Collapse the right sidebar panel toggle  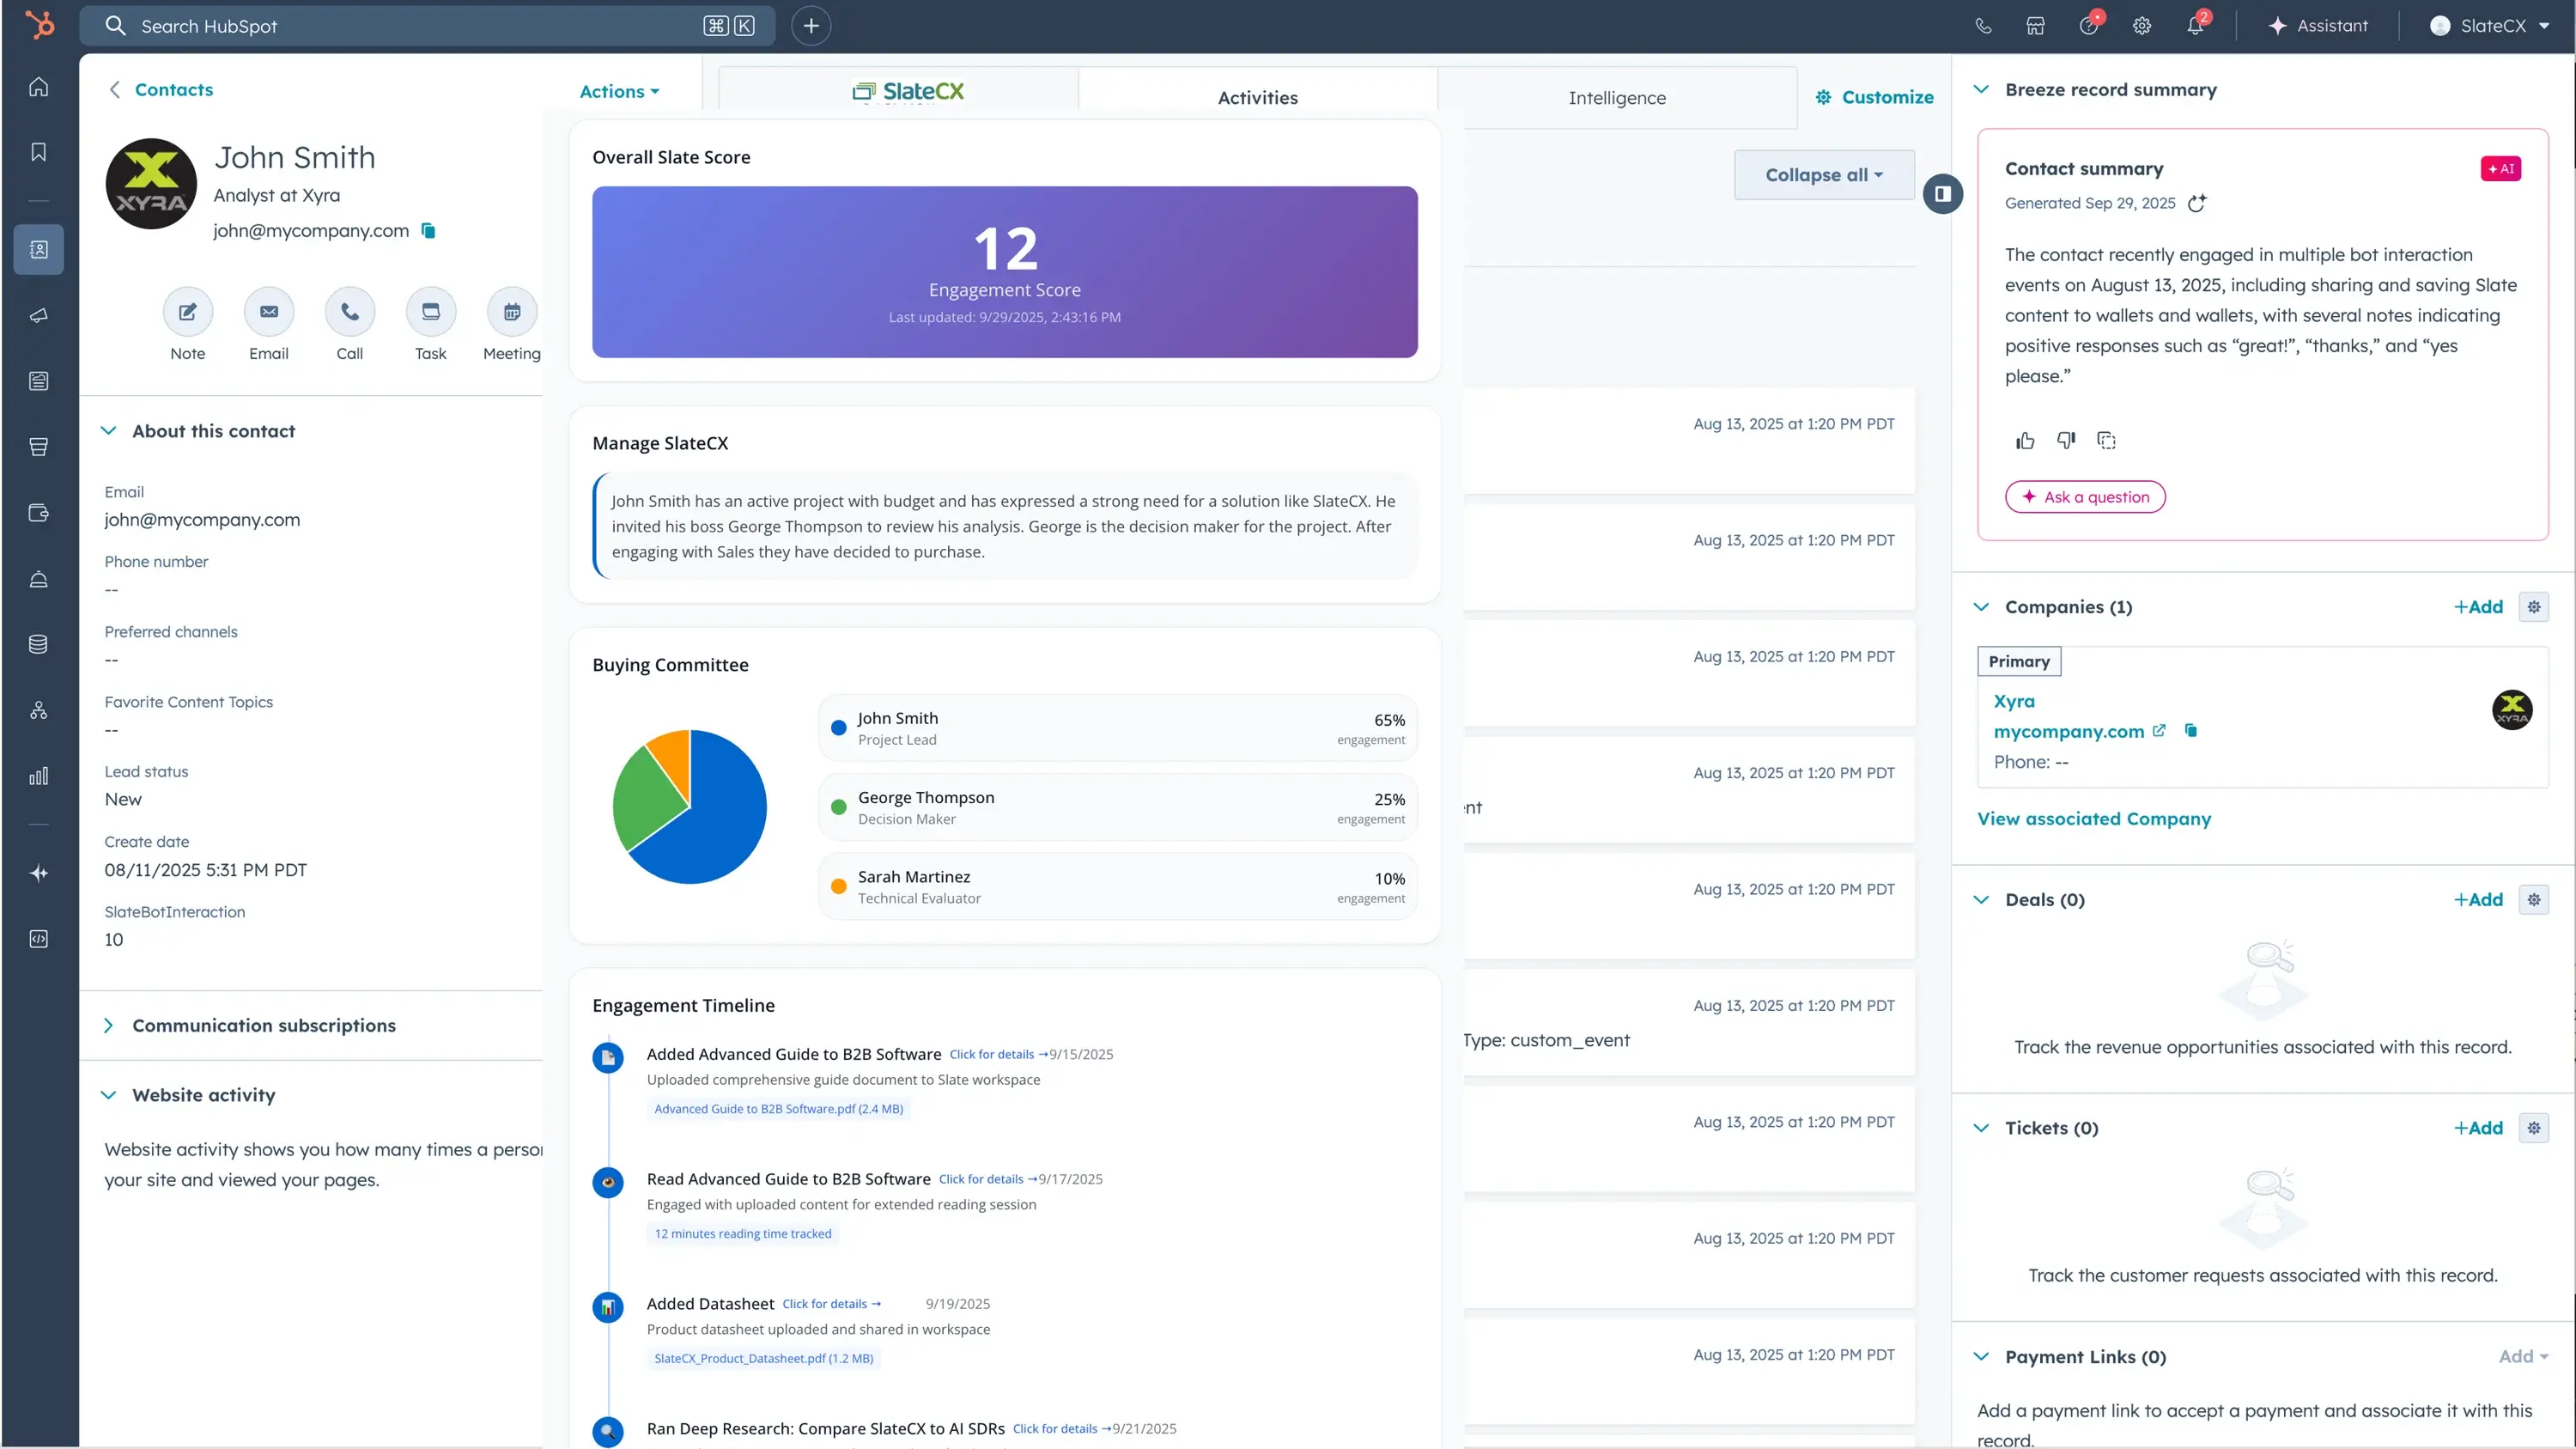1942,194
